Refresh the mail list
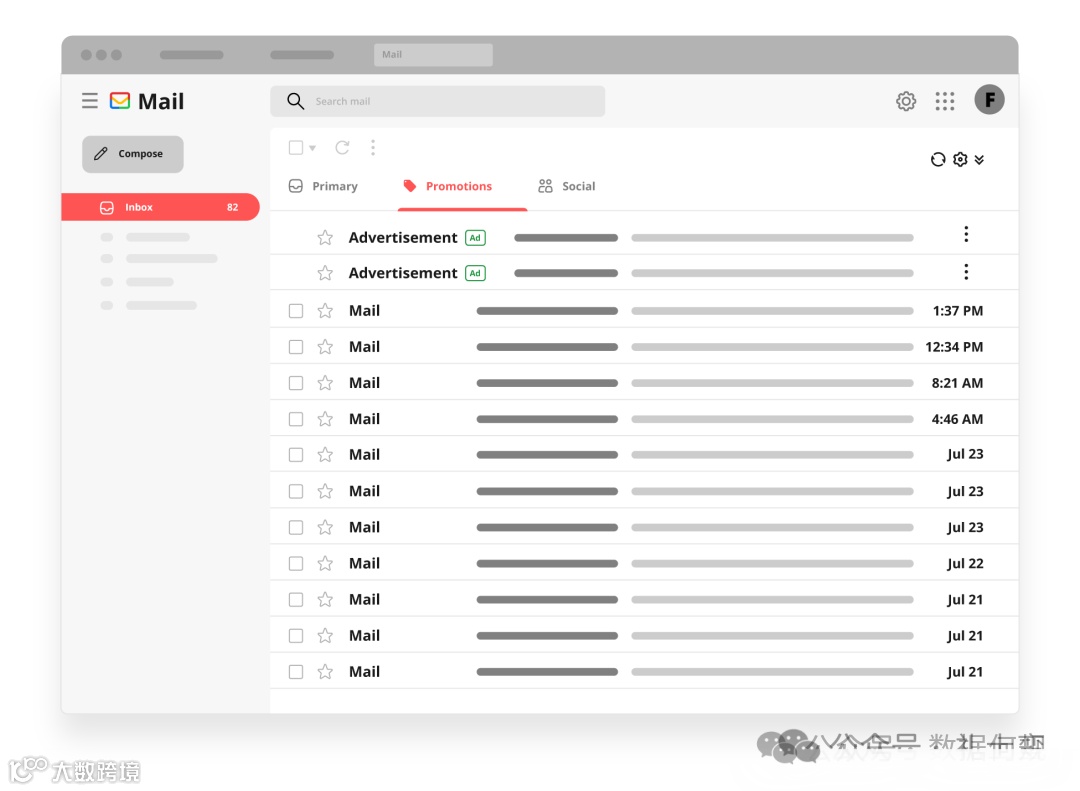Screen dimensions: 1080x791 pyautogui.click(x=342, y=147)
